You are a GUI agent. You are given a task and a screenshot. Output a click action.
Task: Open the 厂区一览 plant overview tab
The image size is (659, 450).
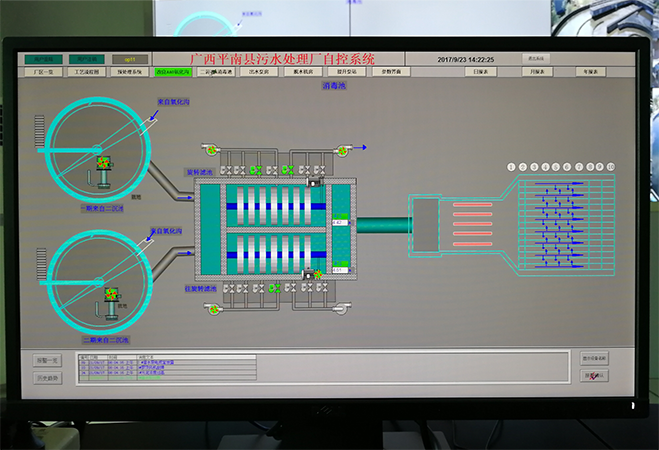(x=44, y=72)
